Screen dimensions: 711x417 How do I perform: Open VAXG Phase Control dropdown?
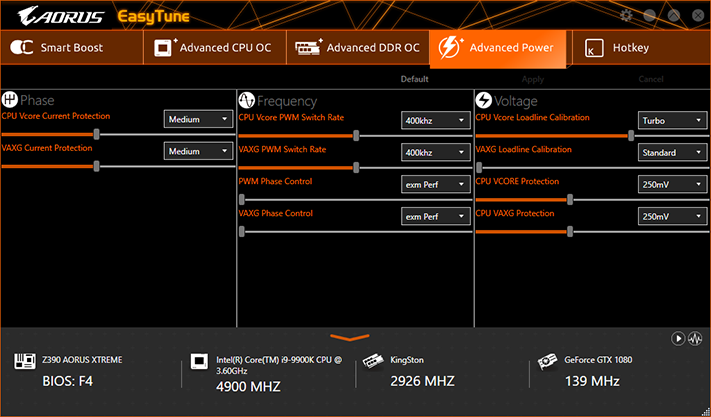pos(435,217)
